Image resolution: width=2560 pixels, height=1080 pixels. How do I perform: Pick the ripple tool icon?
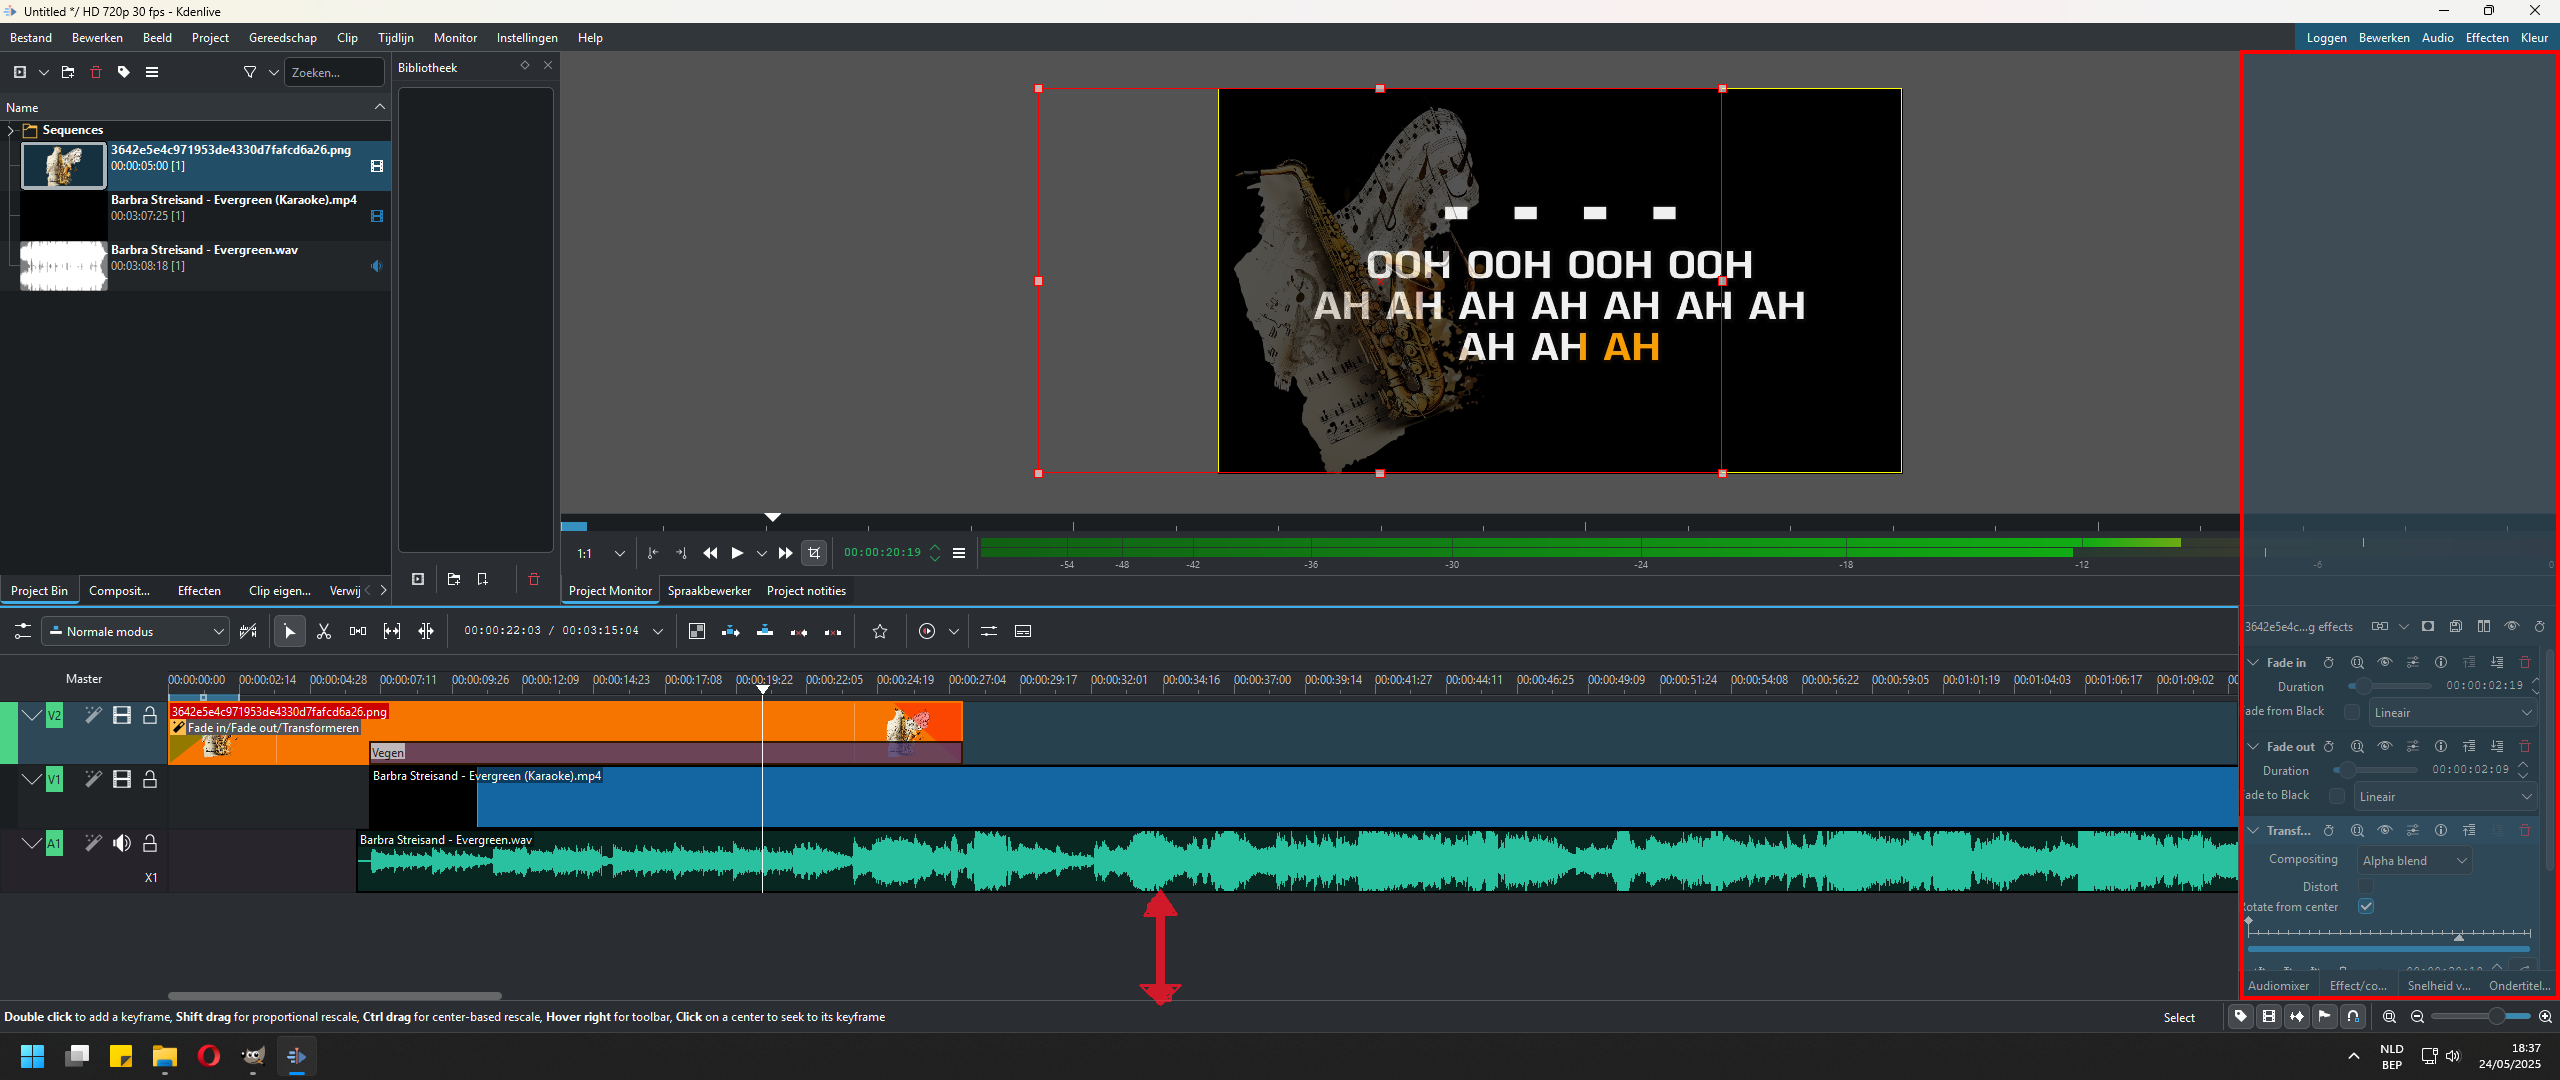[x=426, y=631]
